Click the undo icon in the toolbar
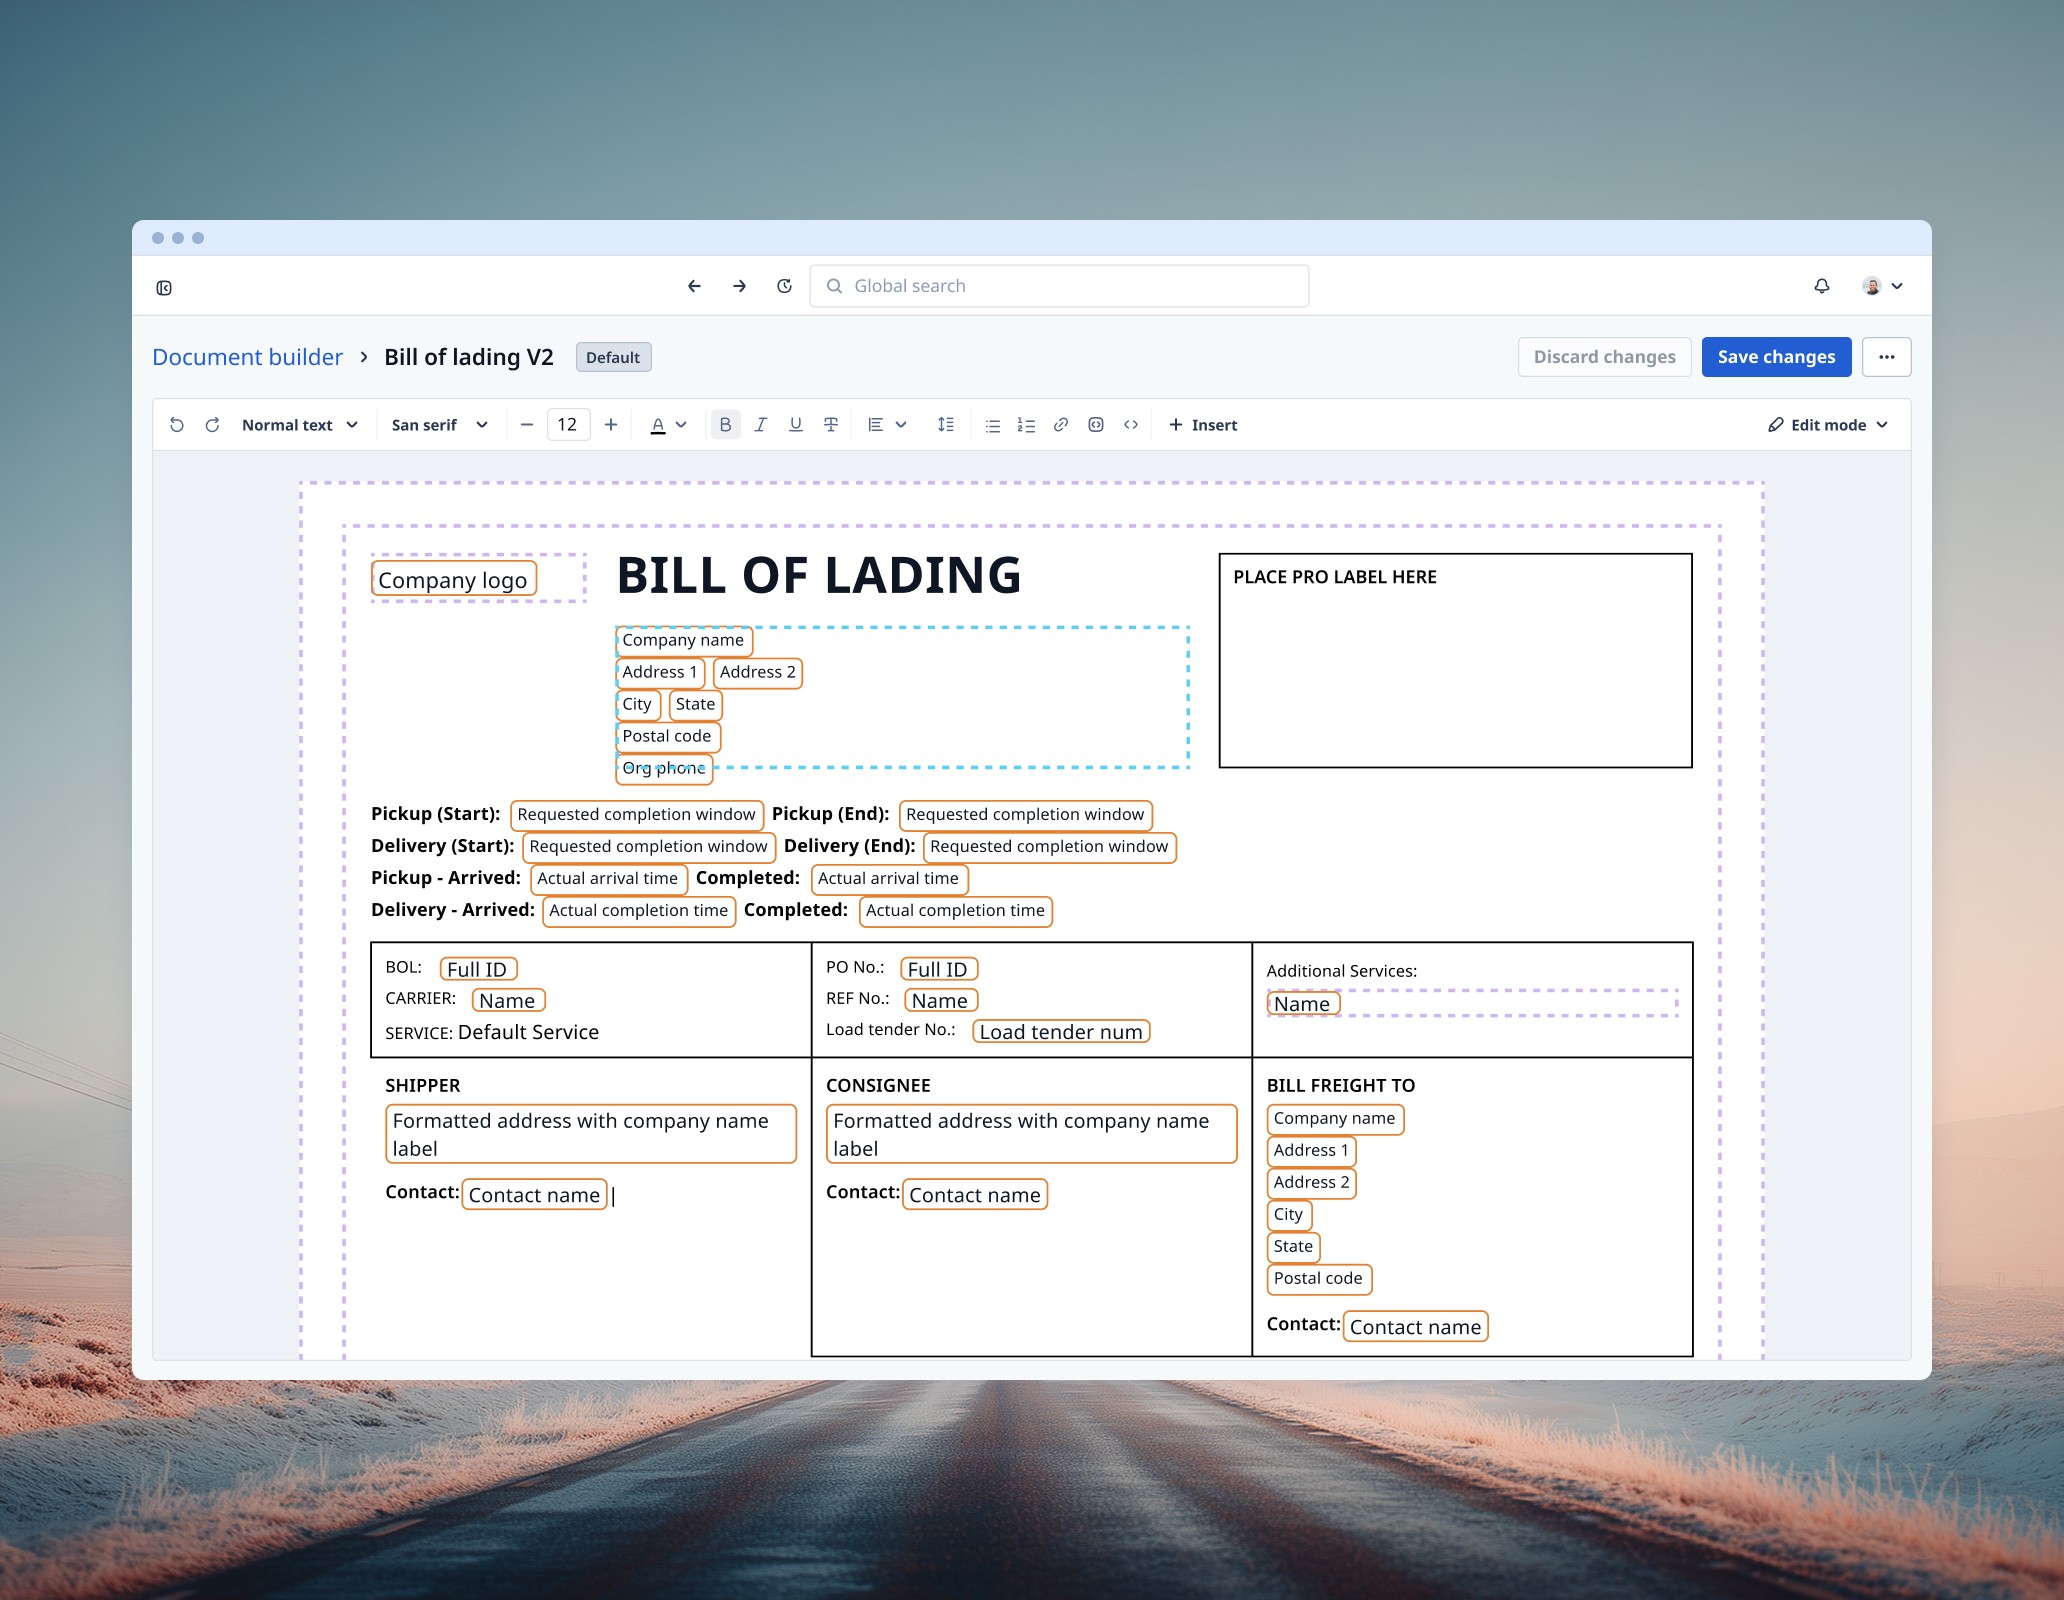2064x1600 pixels. [x=177, y=425]
